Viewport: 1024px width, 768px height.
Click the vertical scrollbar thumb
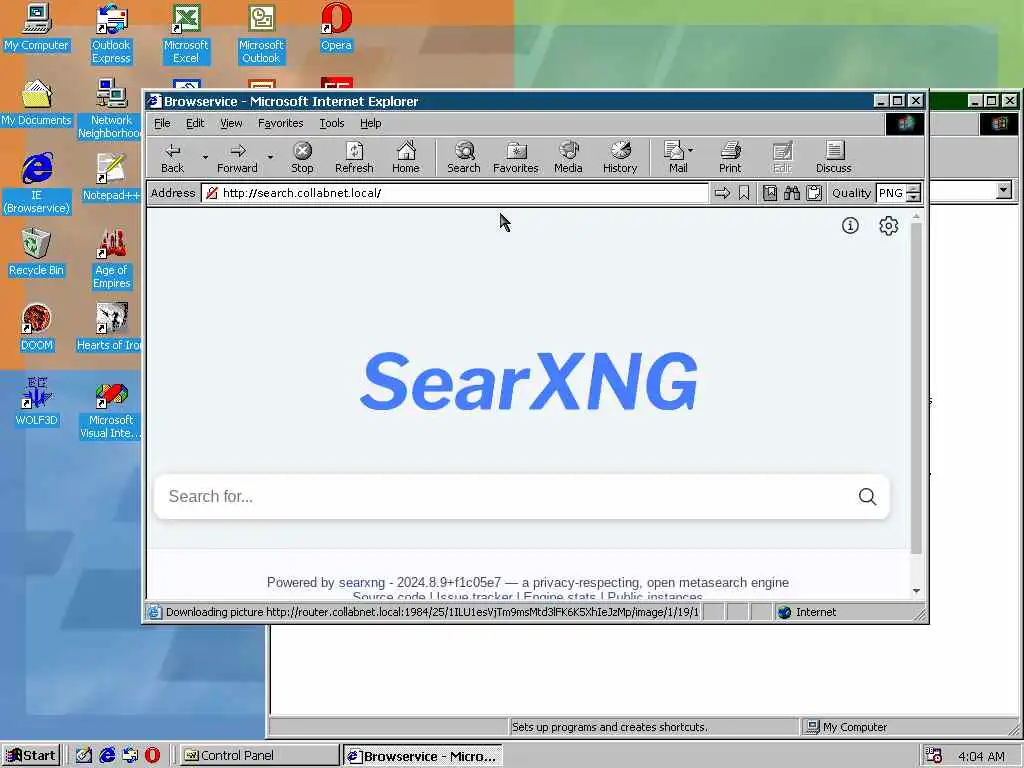tap(916, 388)
